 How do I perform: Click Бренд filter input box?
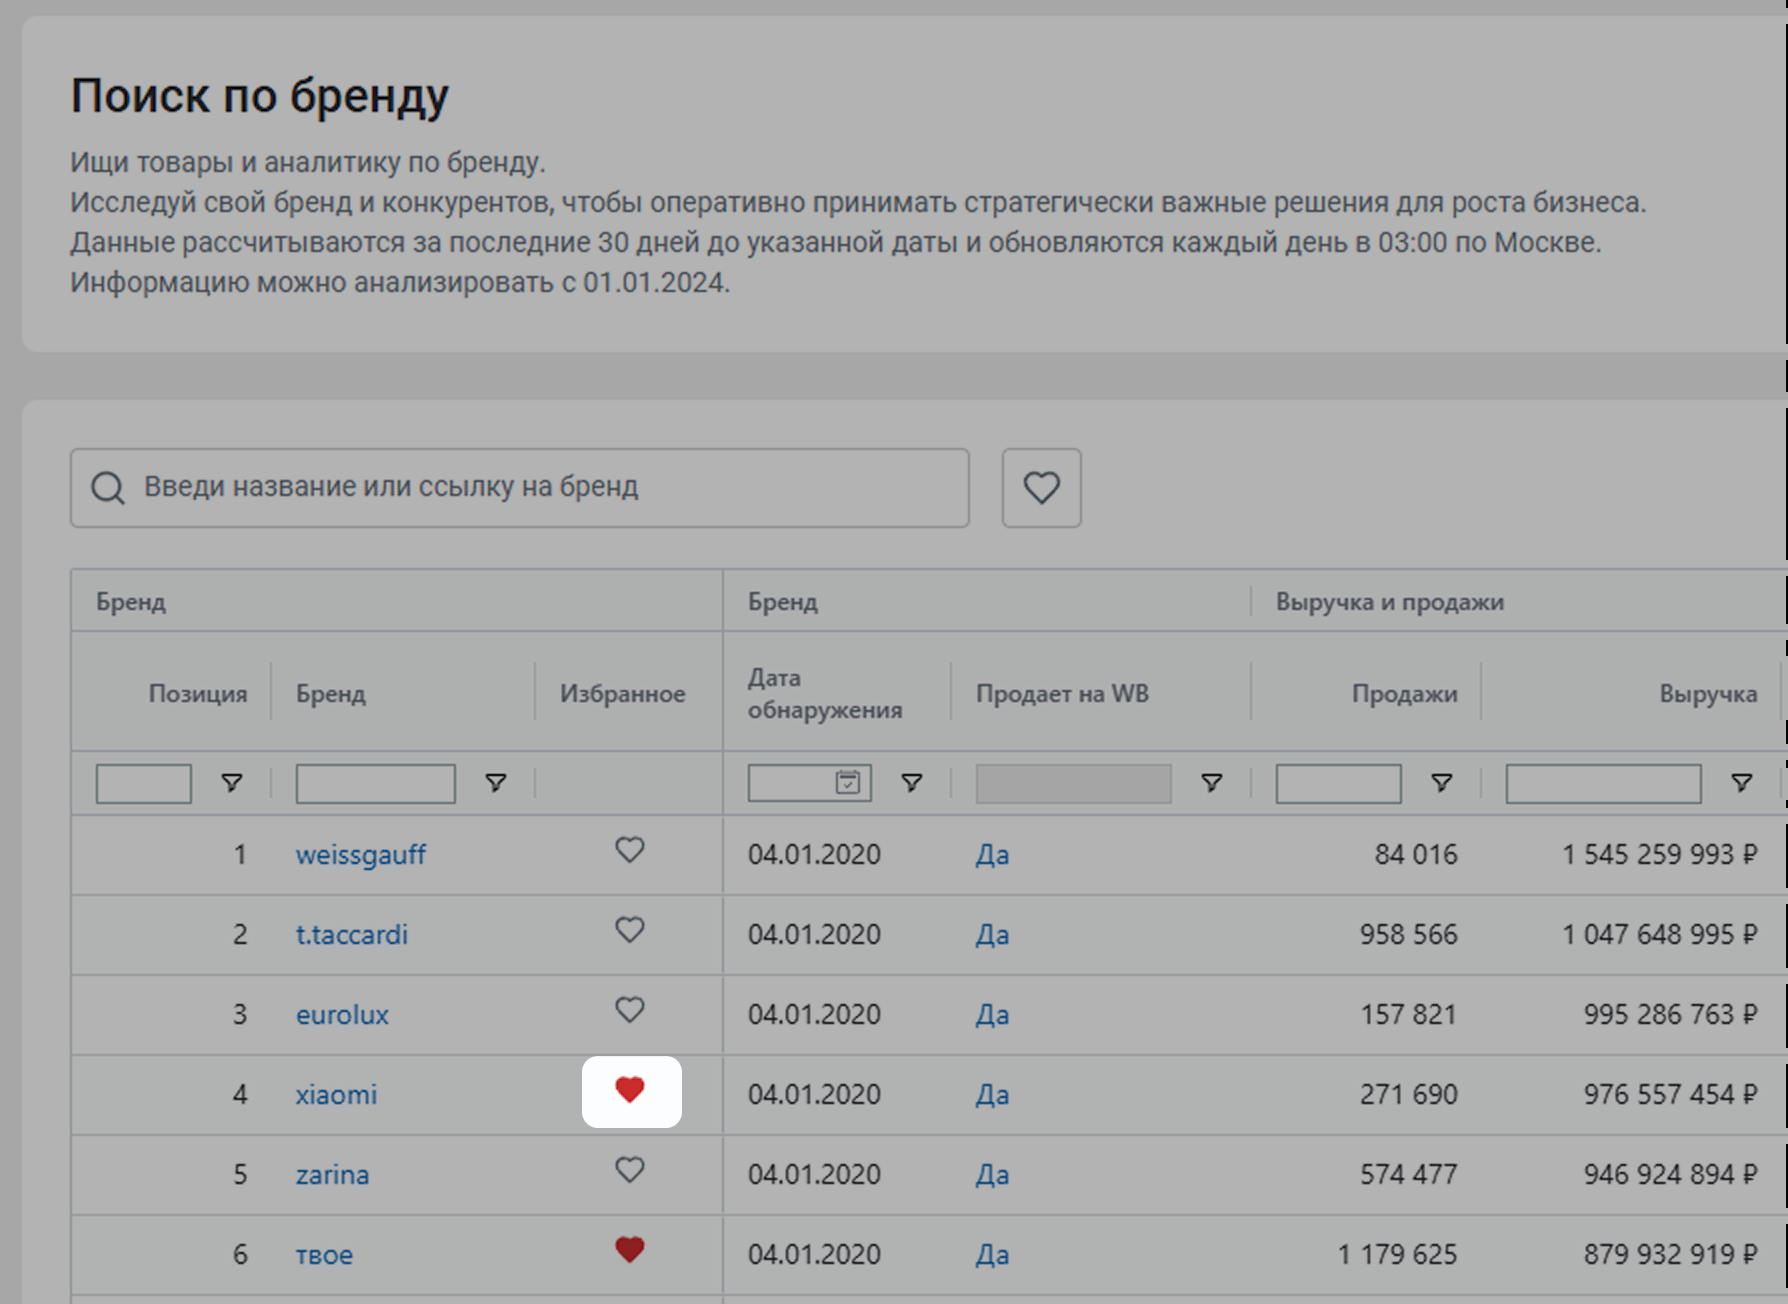click(x=376, y=783)
